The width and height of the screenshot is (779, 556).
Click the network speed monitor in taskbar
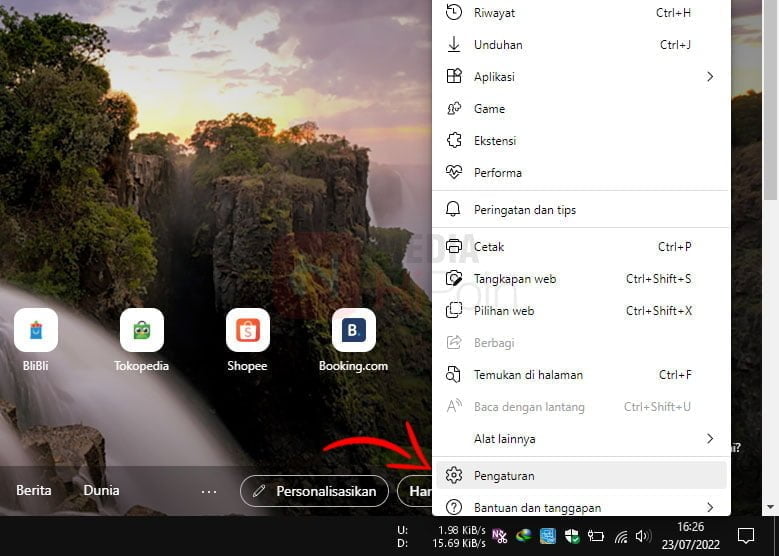coord(441,537)
